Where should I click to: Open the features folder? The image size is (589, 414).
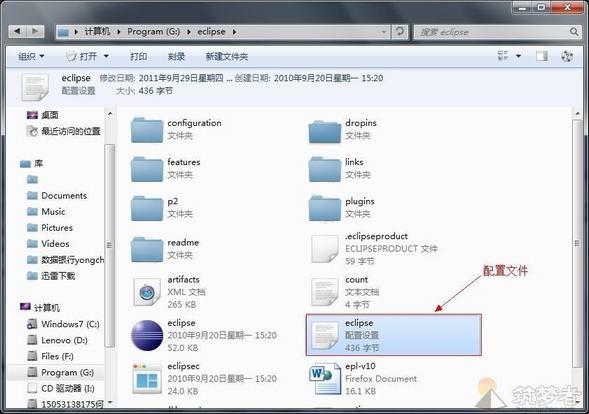(166, 168)
